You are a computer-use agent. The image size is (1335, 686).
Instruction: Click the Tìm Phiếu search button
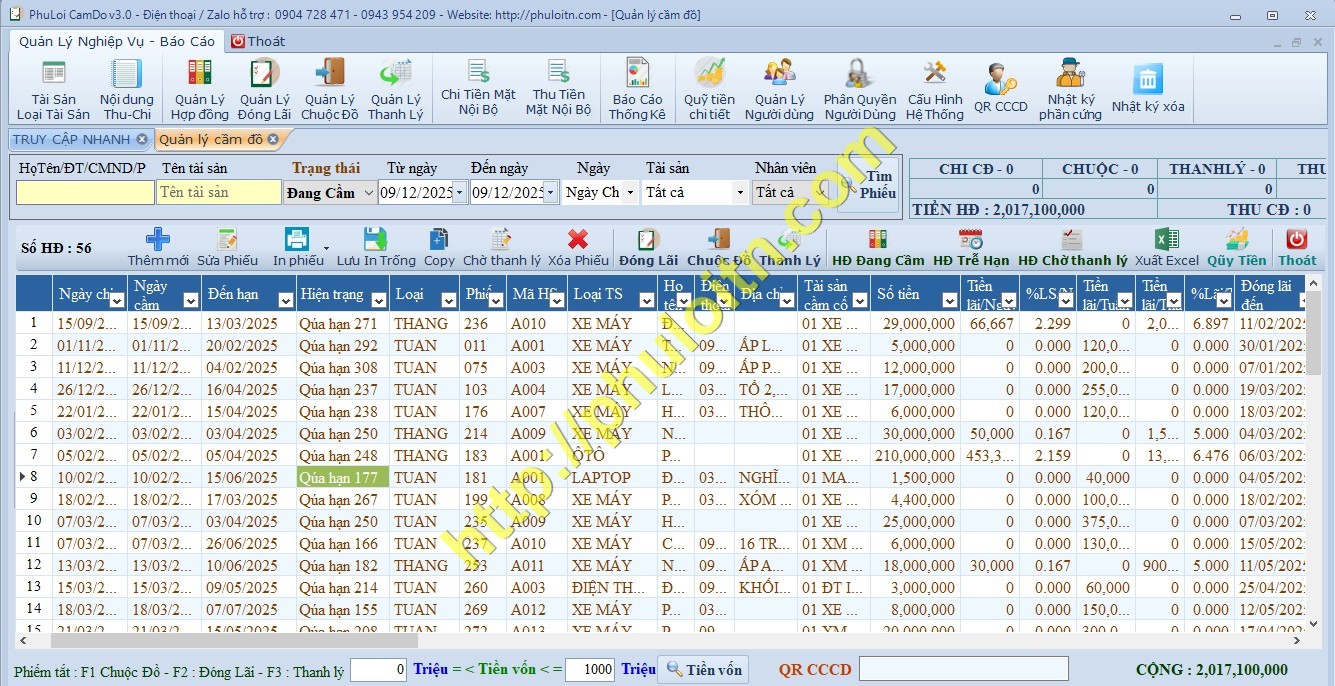click(866, 185)
